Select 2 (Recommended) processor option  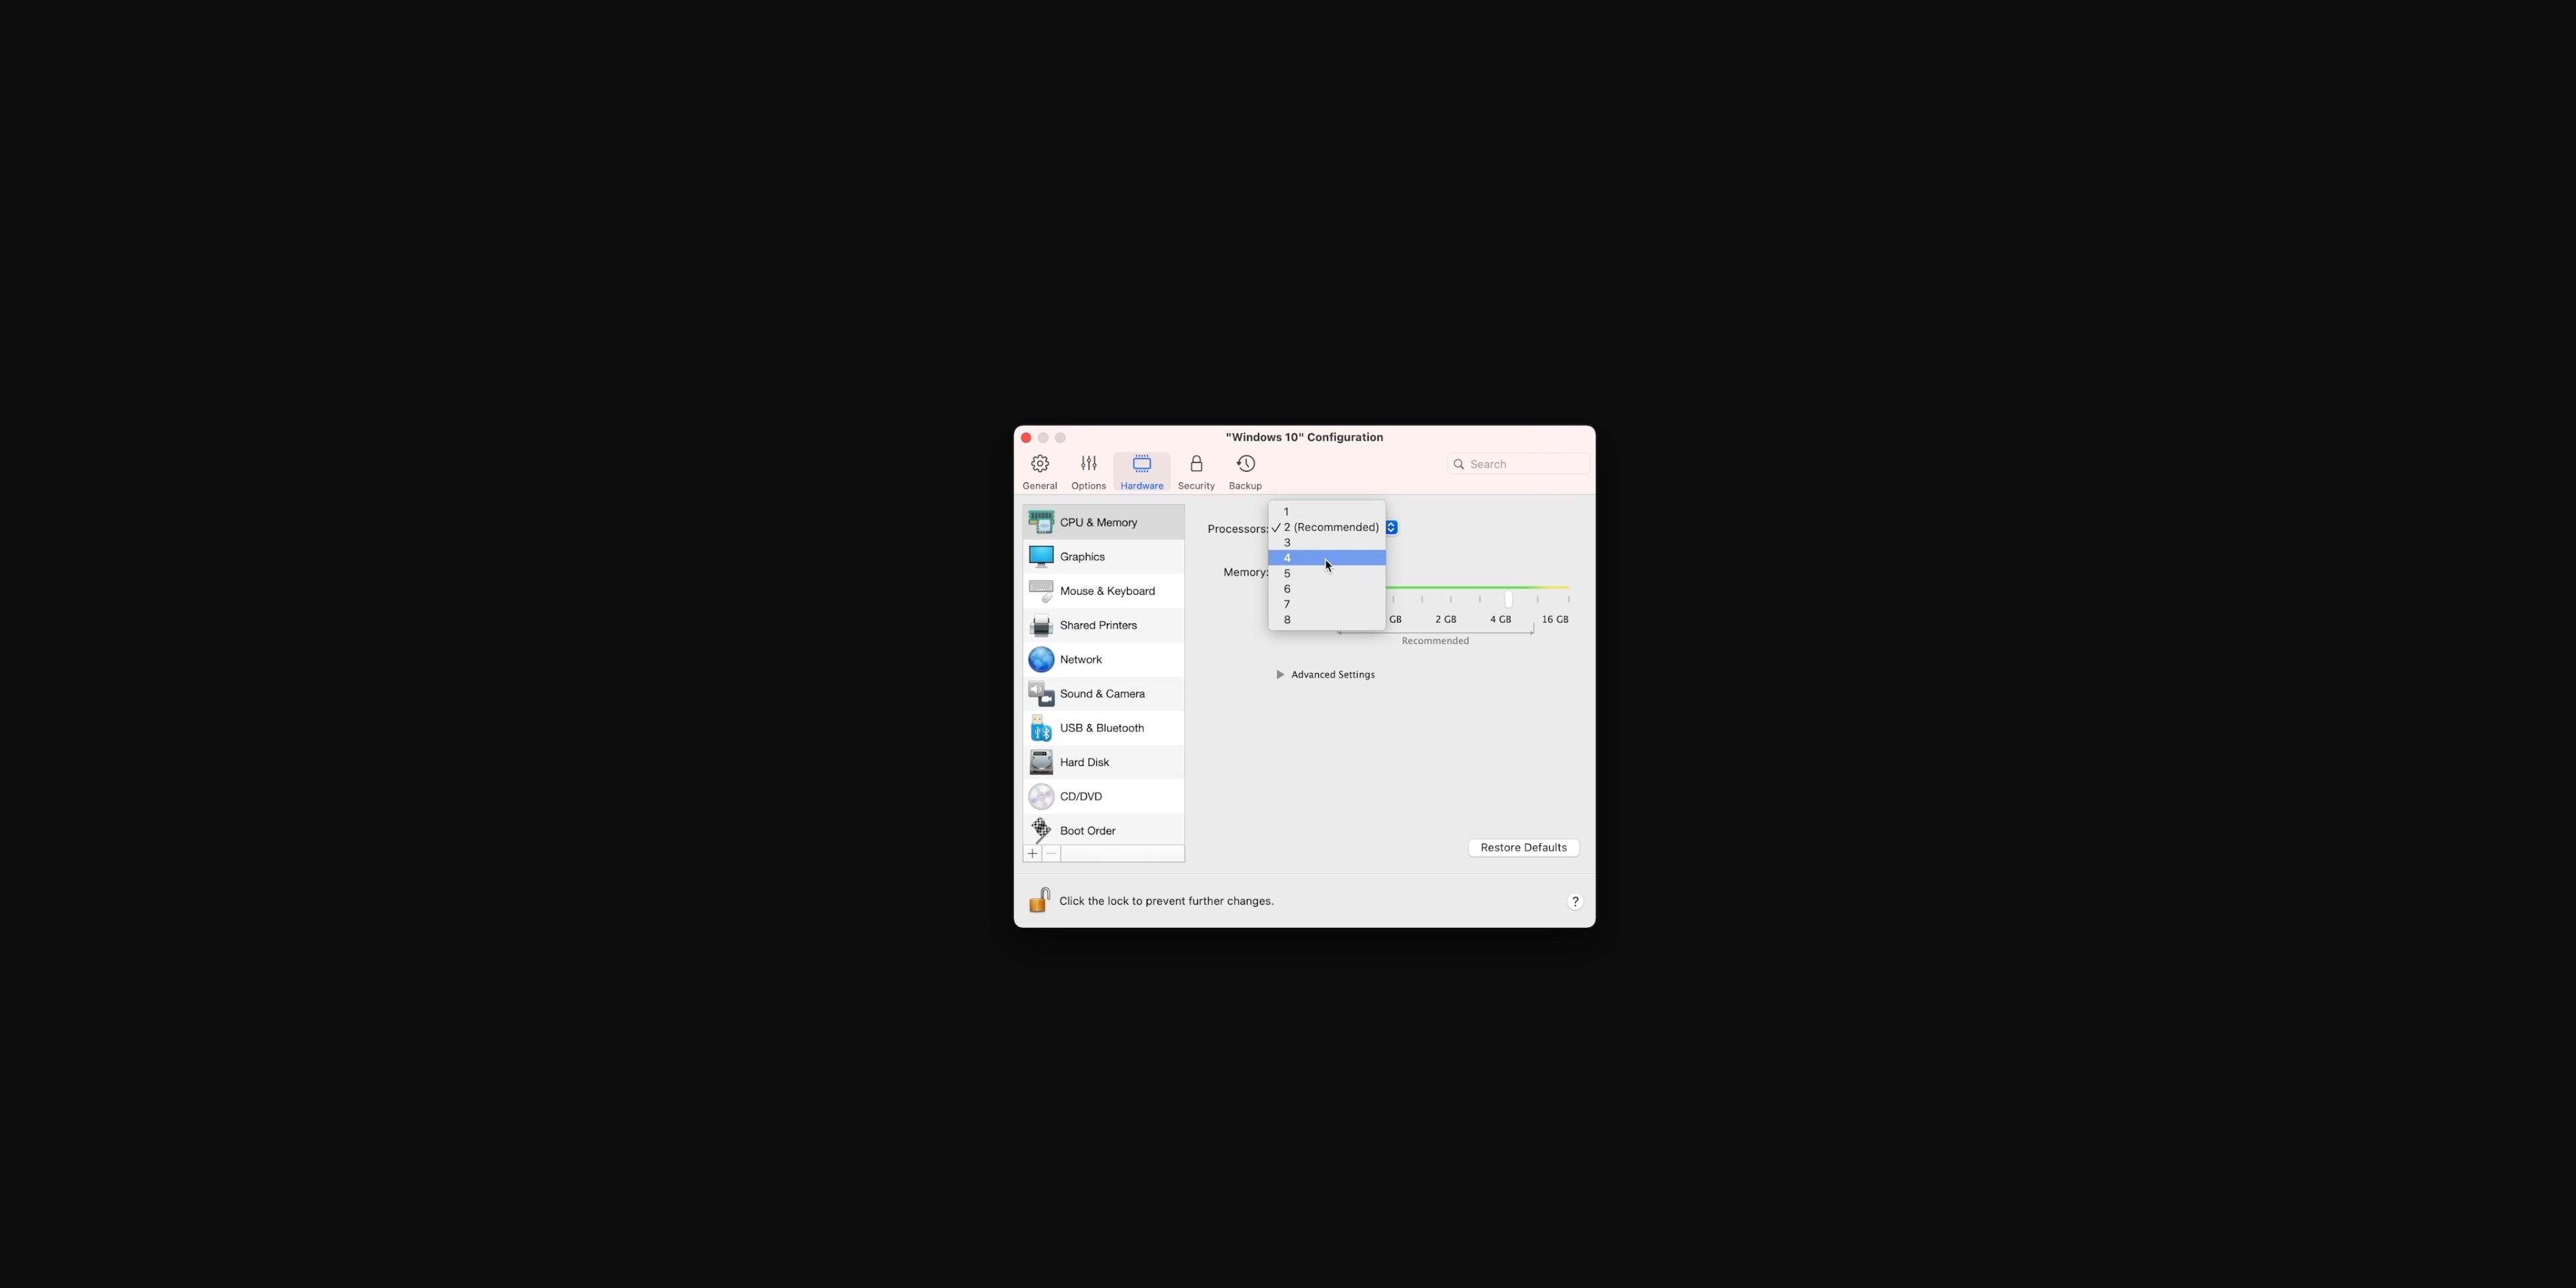pyautogui.click(x=1329, y=527)
